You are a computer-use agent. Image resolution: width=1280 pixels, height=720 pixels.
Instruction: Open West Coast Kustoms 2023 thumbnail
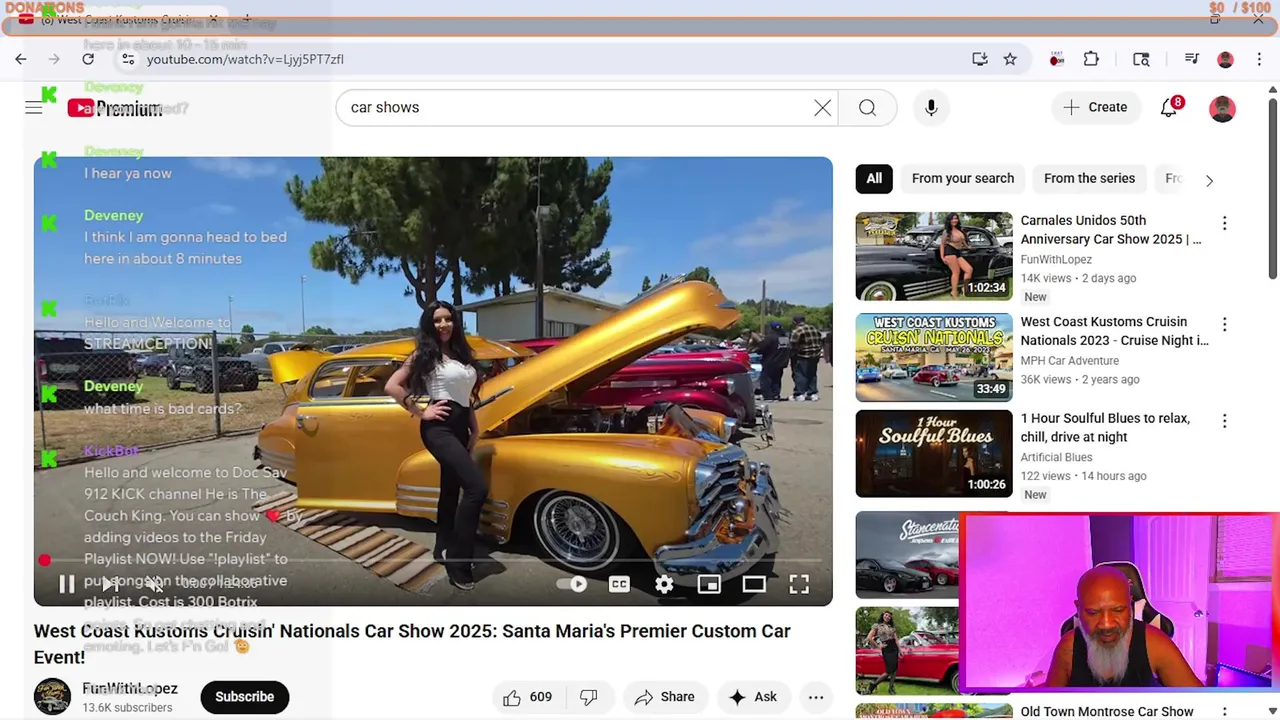[x=934, y=357]
